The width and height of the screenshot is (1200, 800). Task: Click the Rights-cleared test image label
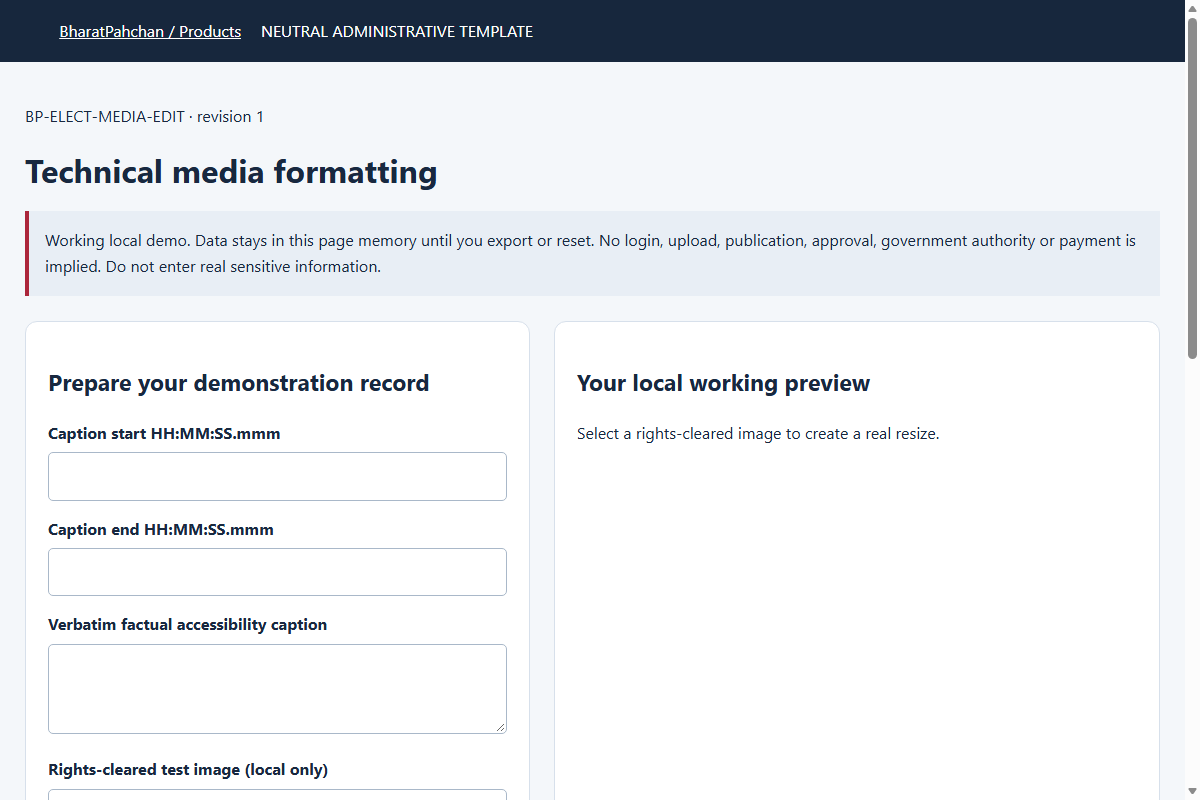[x=188, y=770]
